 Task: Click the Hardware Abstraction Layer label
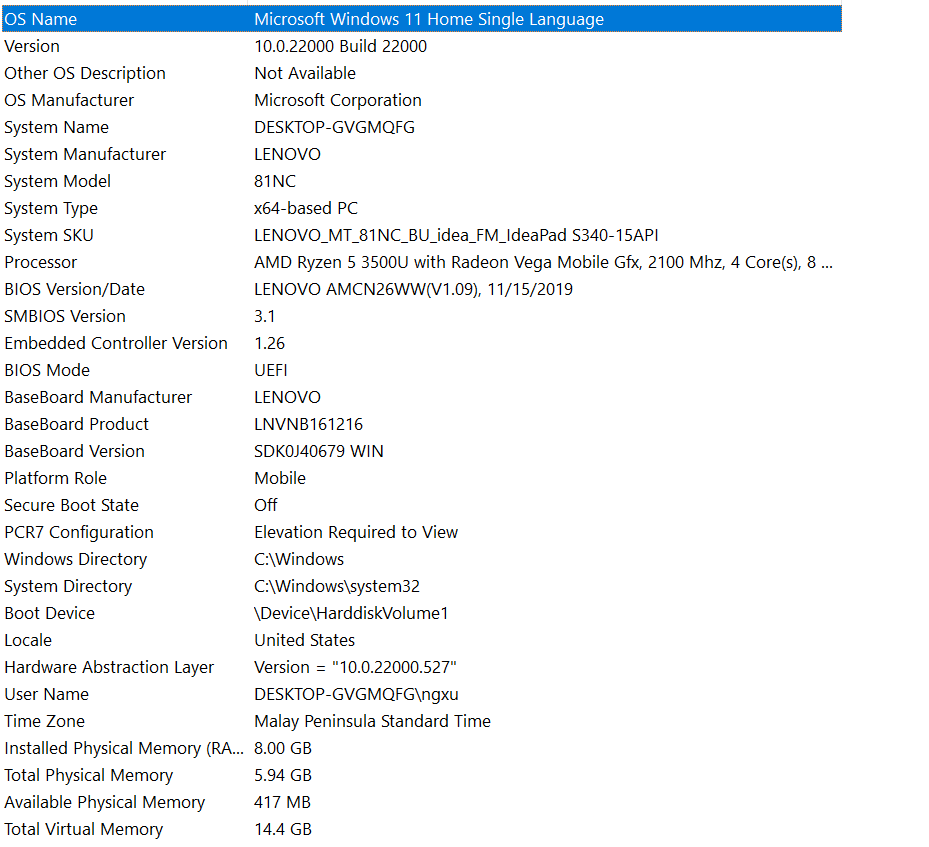[x=109, y=668]
